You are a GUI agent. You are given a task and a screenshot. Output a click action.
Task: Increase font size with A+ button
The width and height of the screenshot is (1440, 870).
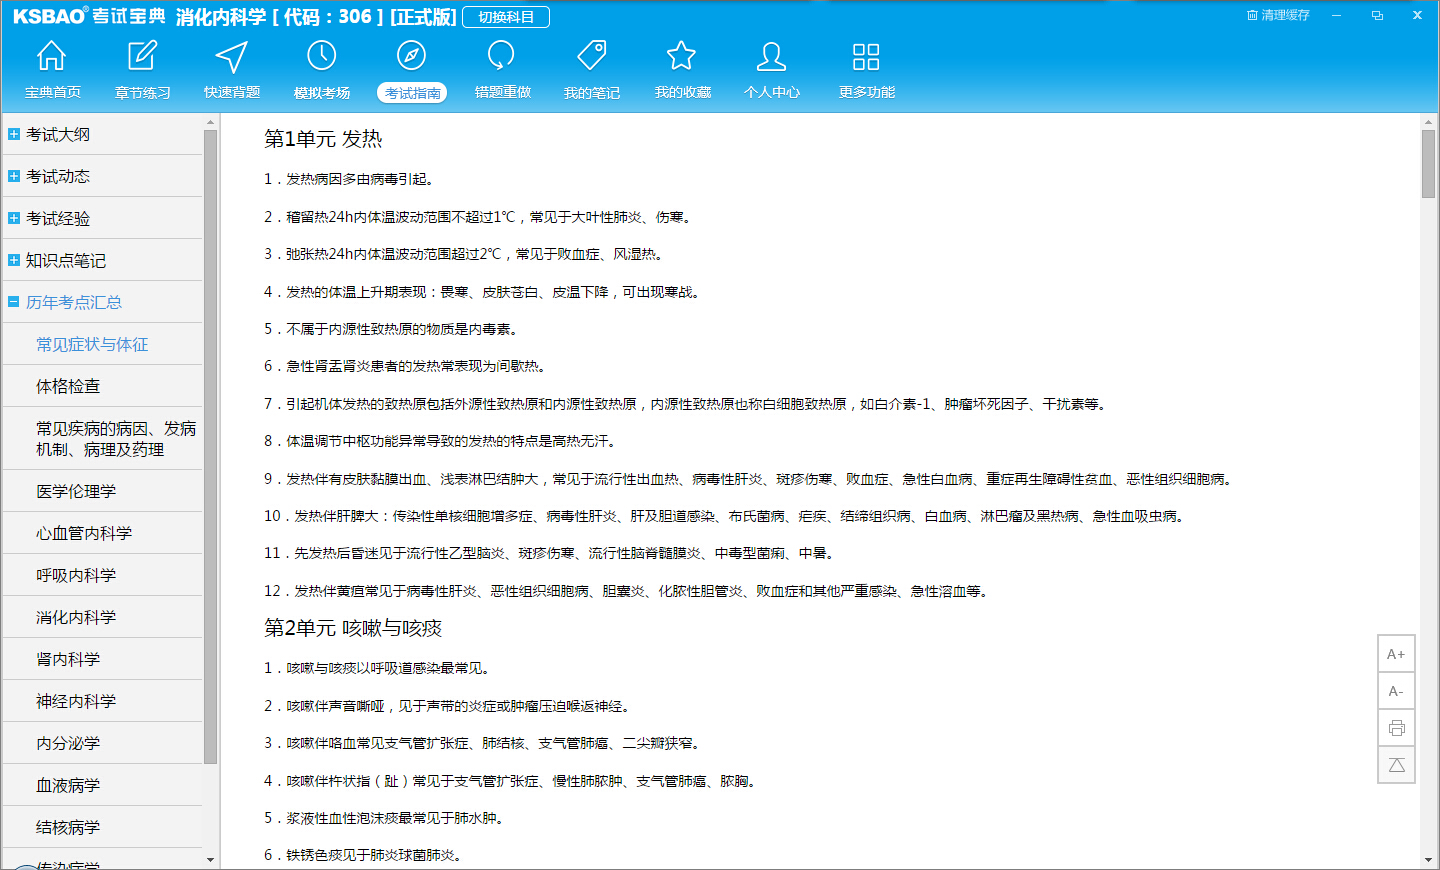pyautogui.click(x=1396, y=654)
